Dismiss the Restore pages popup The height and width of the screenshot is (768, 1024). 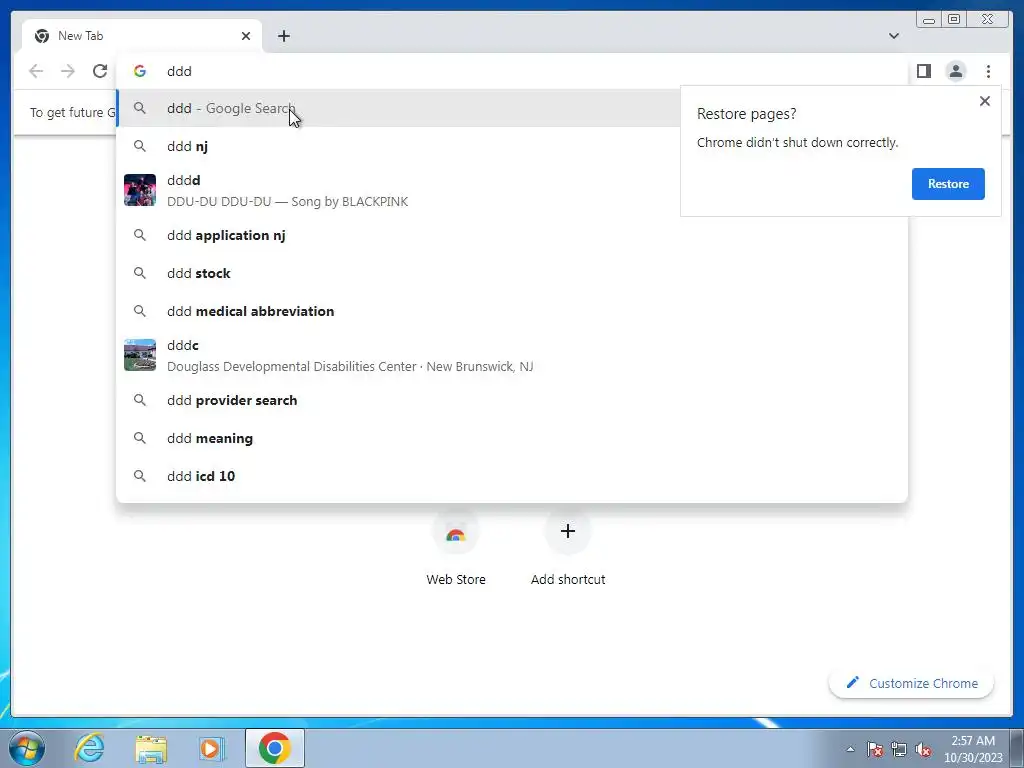(x=985, y=101)
